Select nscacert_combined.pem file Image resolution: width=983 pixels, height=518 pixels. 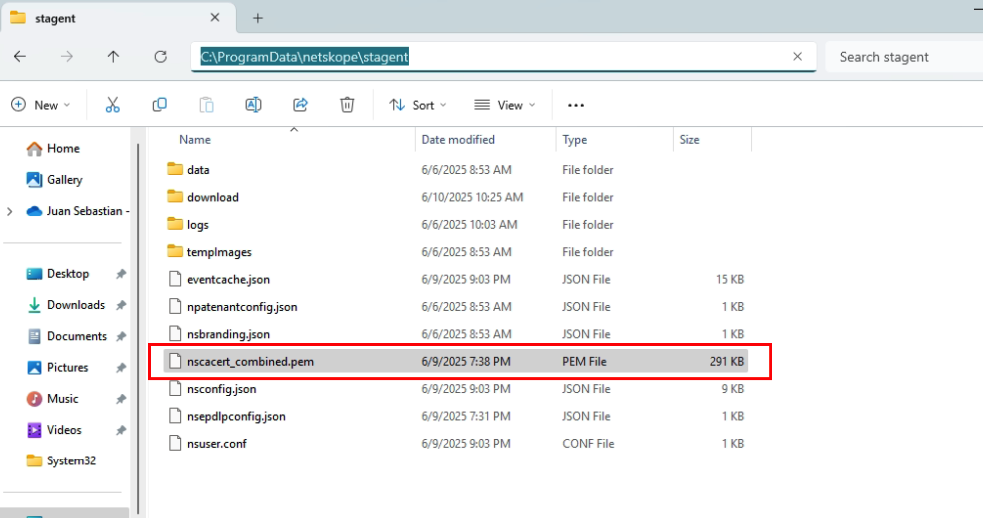tap(456, 362)
